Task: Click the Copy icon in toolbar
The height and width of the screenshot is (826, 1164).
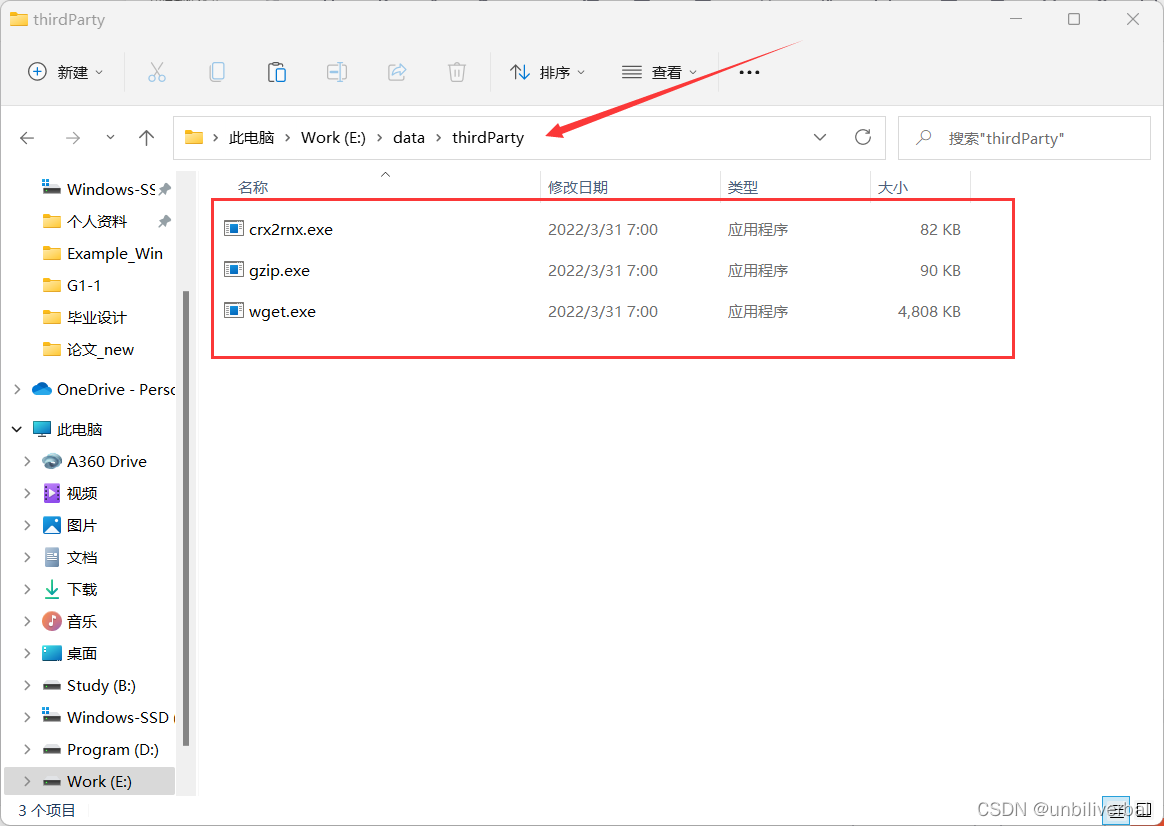Action: [x=217, y=72]
